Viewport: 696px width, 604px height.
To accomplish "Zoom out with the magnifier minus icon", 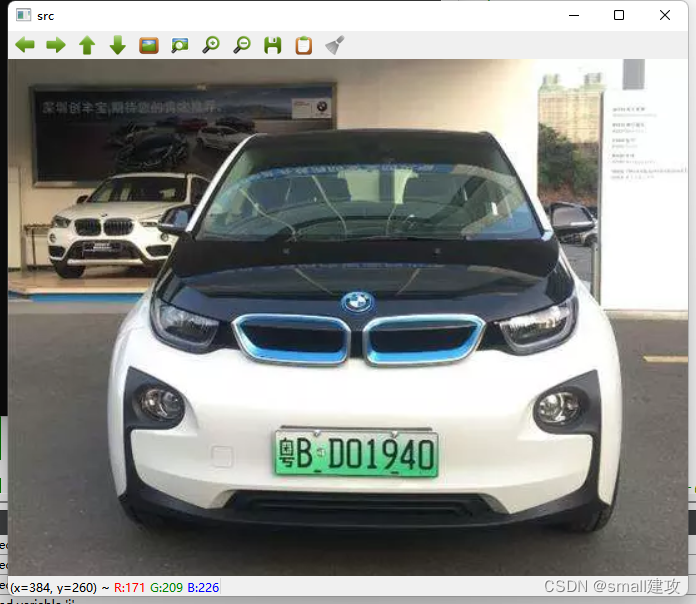I will (x=242, y=45).
